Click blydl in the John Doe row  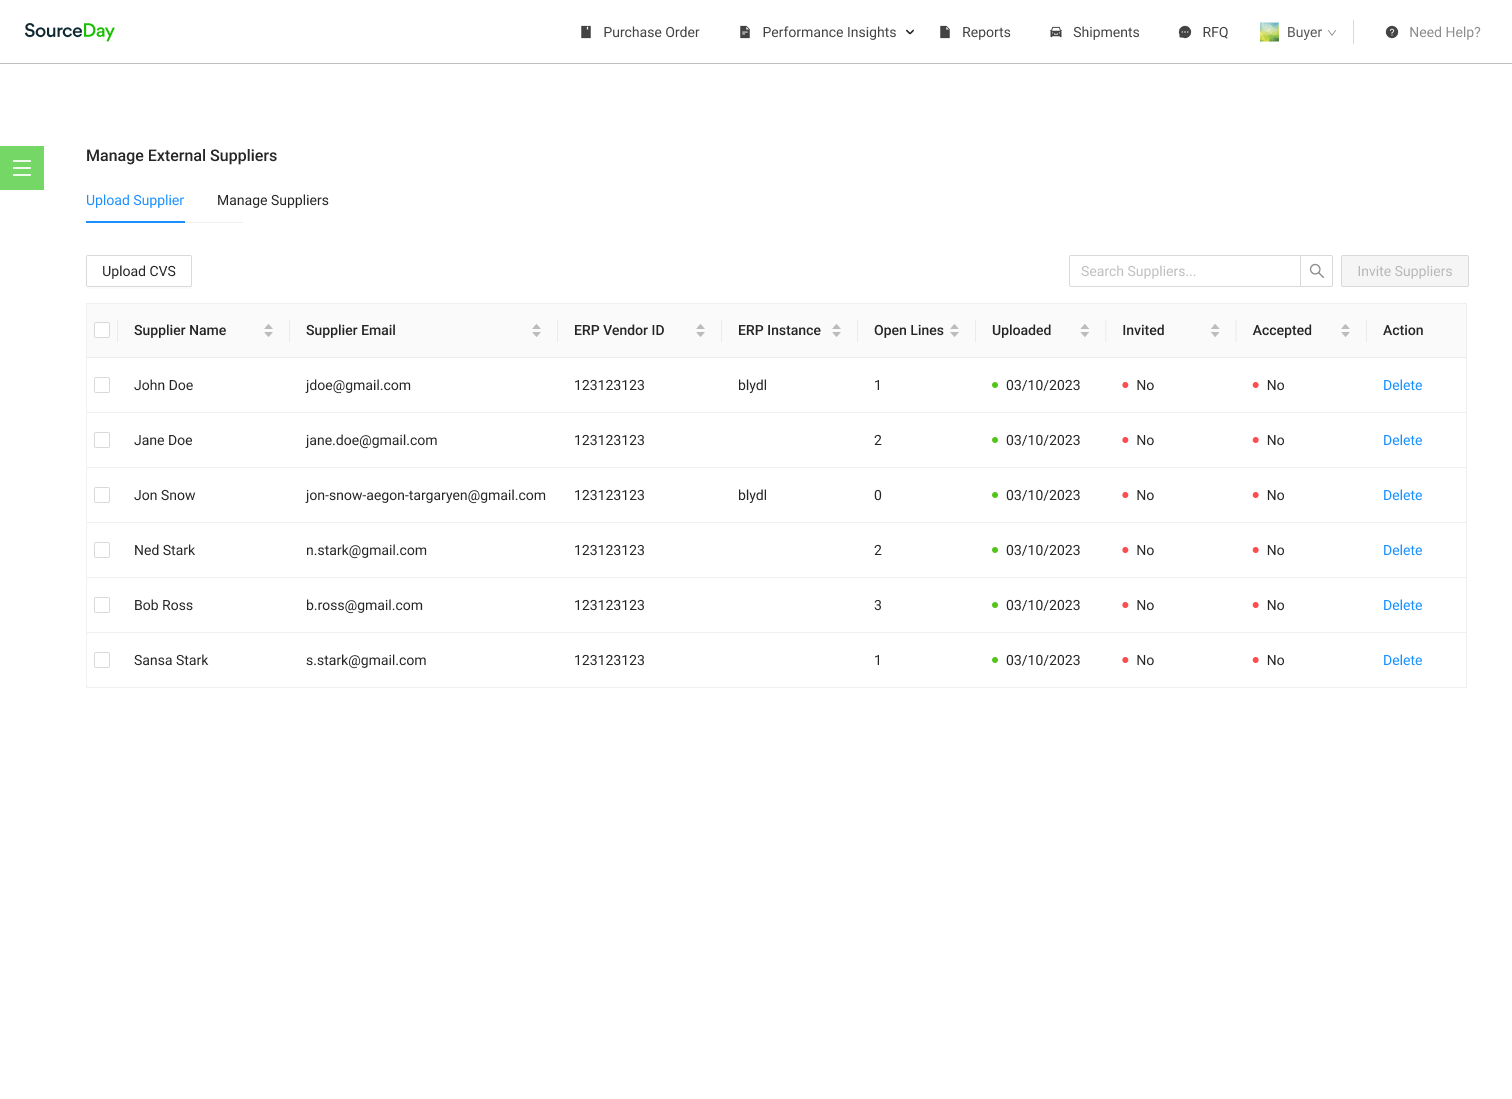752,385
